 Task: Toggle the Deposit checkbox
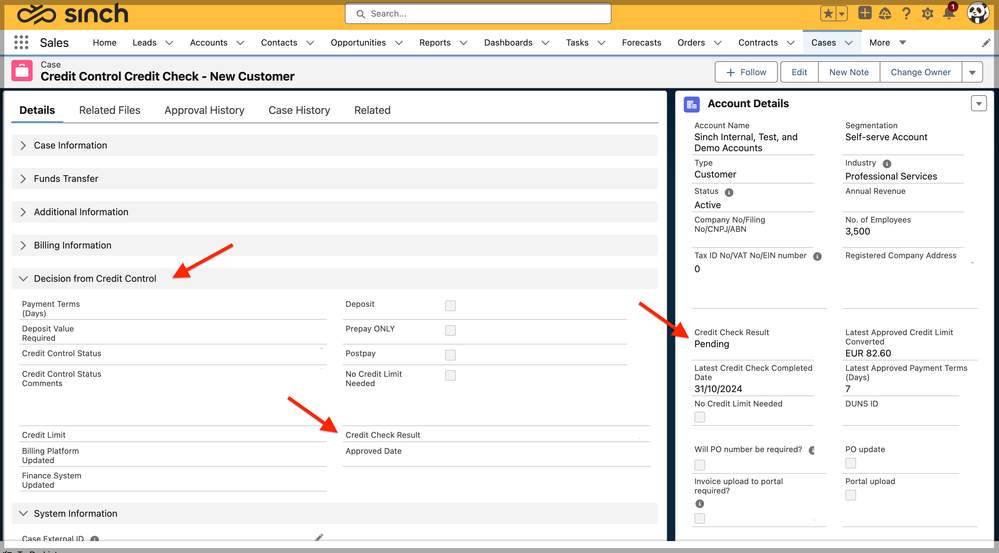point(450,306)
